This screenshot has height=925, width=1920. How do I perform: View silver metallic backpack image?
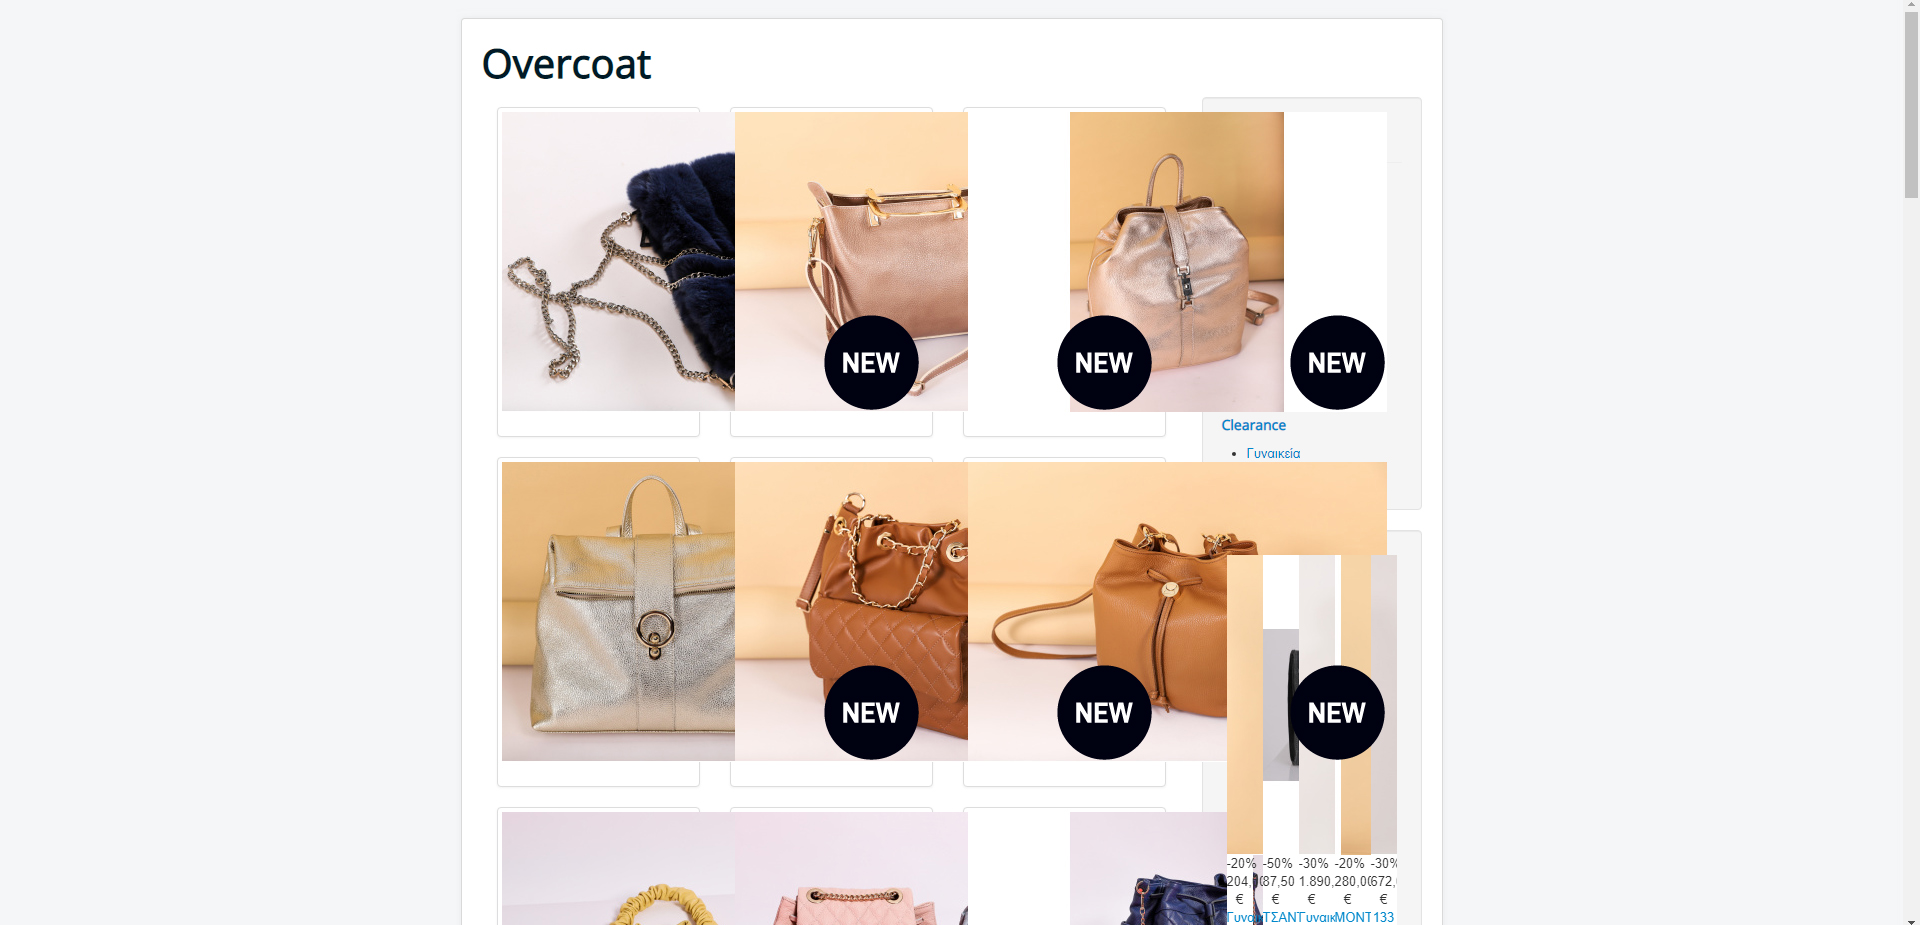[x=1177, y=261]
